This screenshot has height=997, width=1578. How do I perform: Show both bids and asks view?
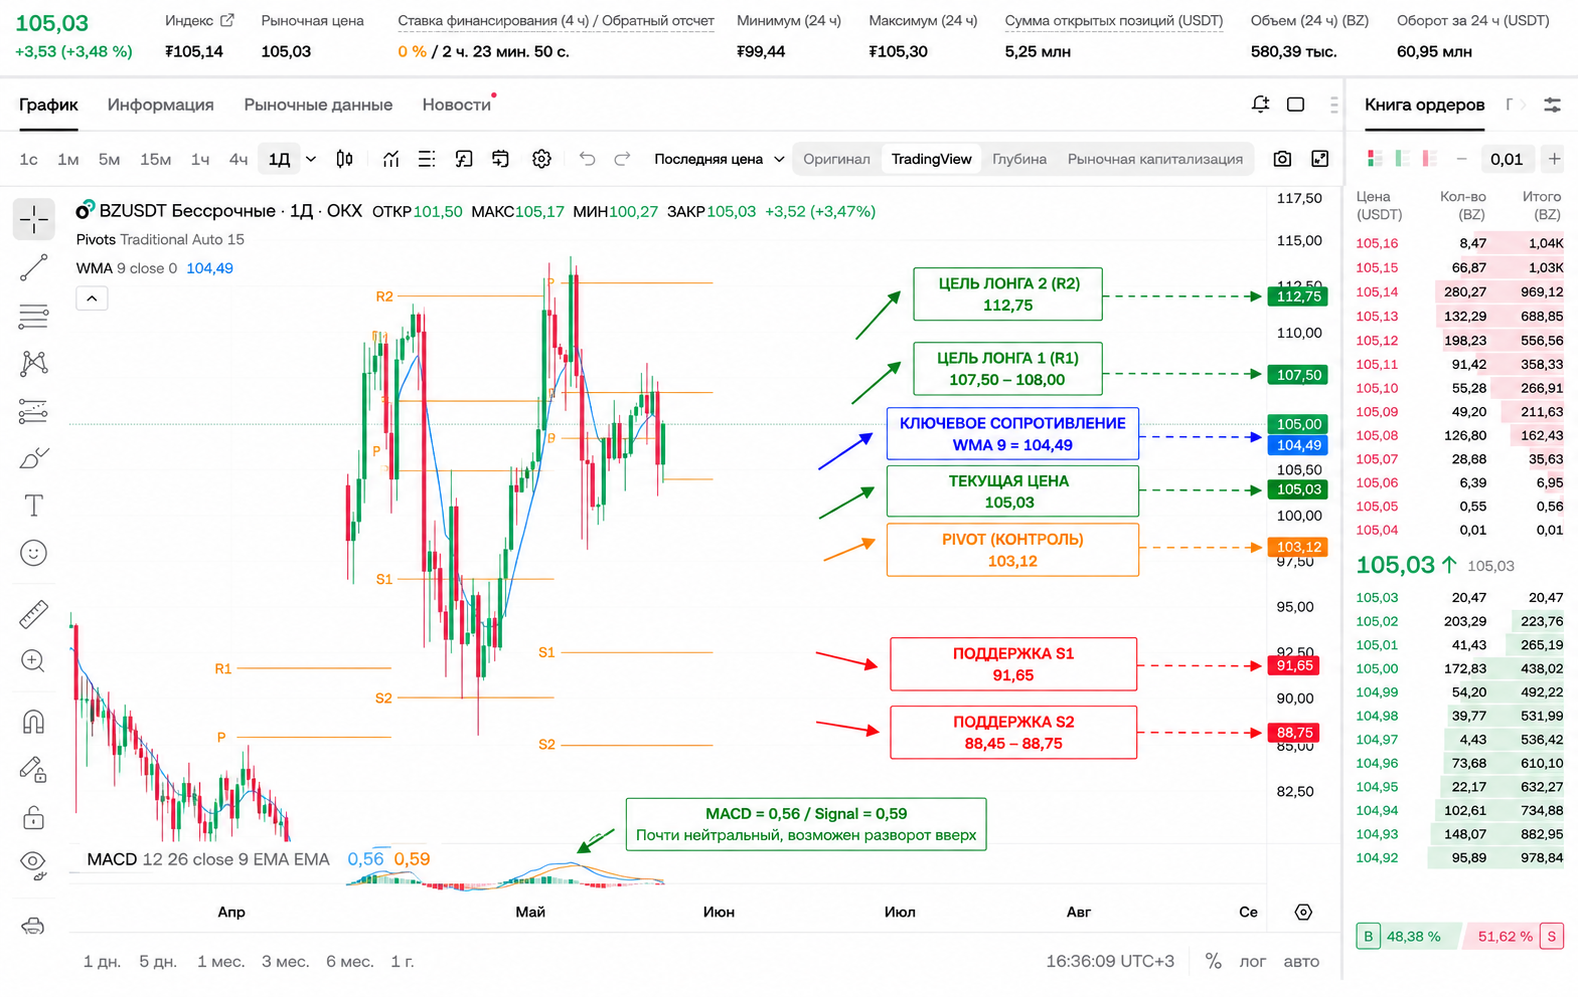coord(1376,159)
